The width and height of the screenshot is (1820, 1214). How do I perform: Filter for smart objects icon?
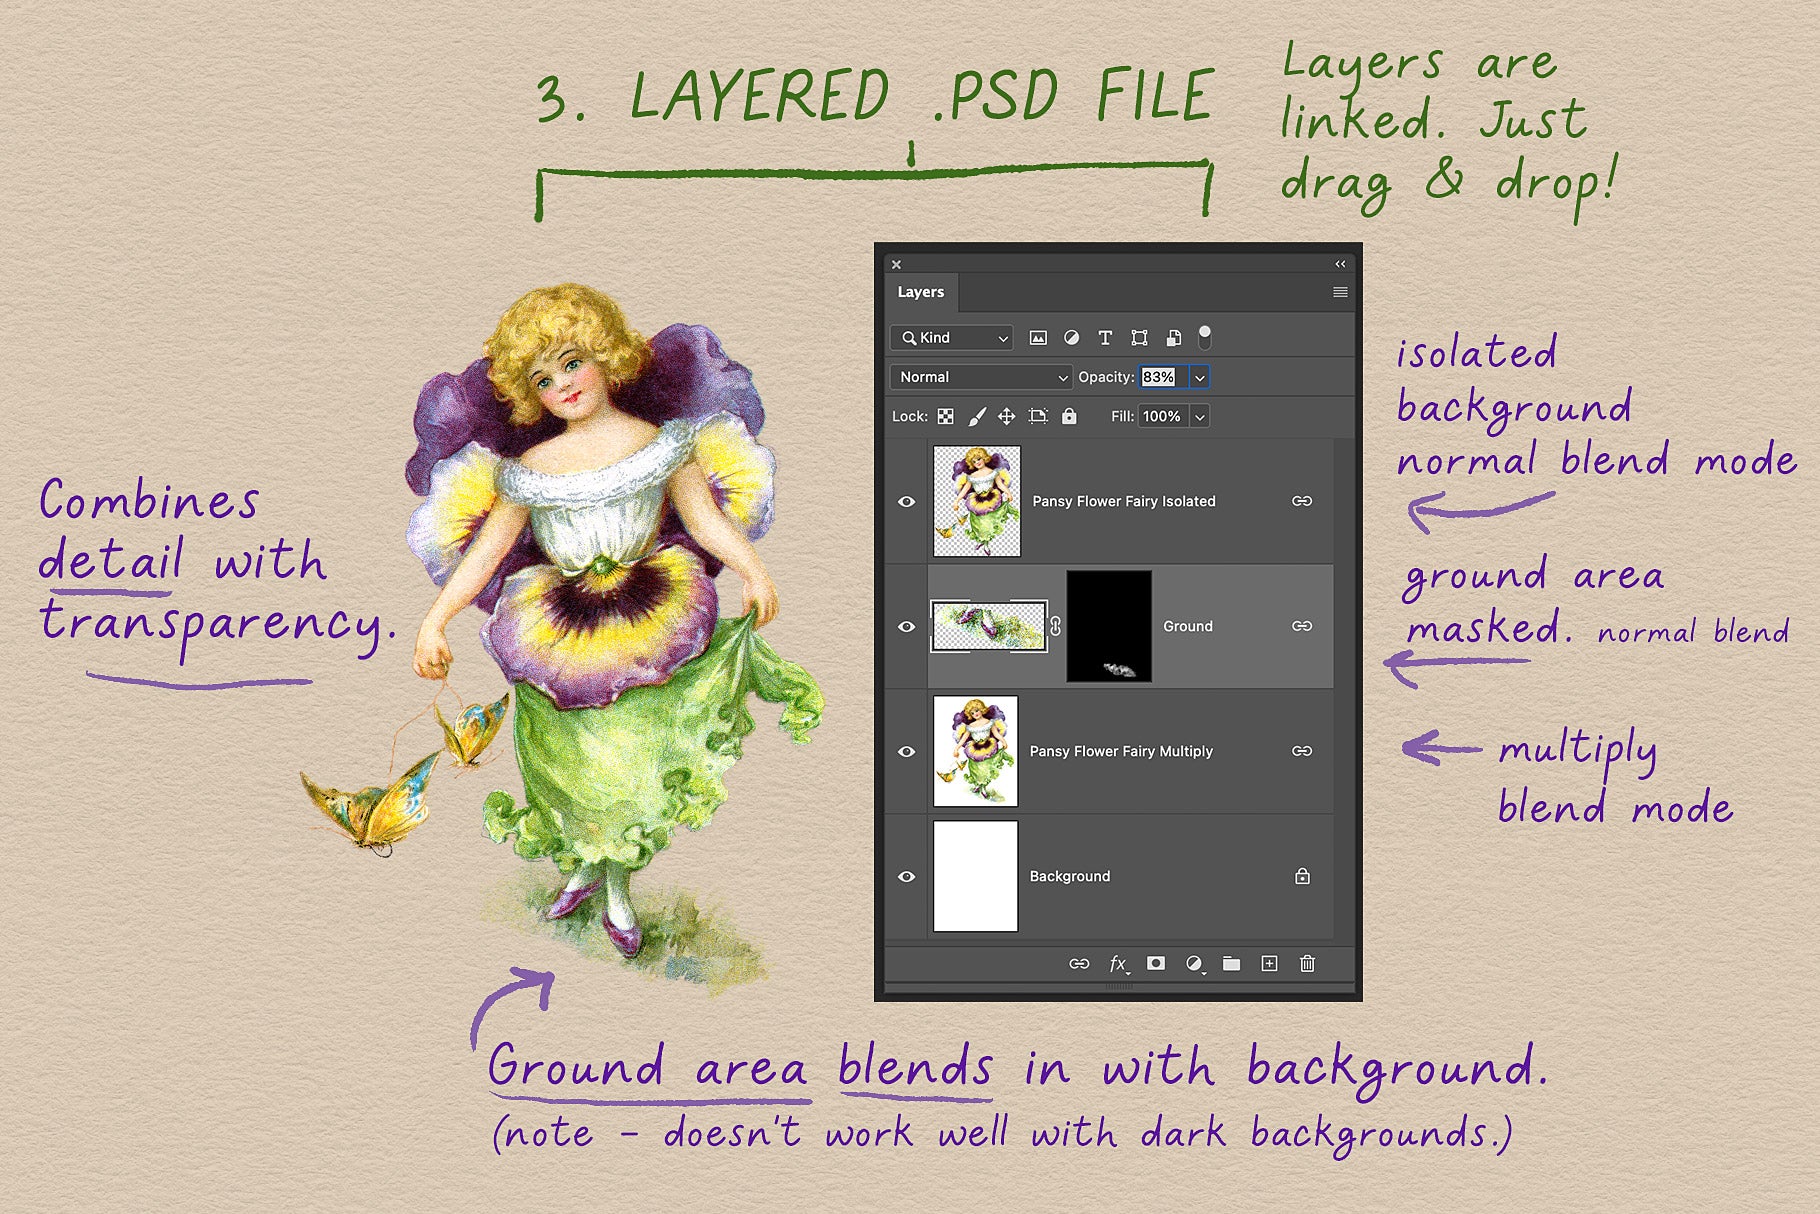(x=1174, y=338)
